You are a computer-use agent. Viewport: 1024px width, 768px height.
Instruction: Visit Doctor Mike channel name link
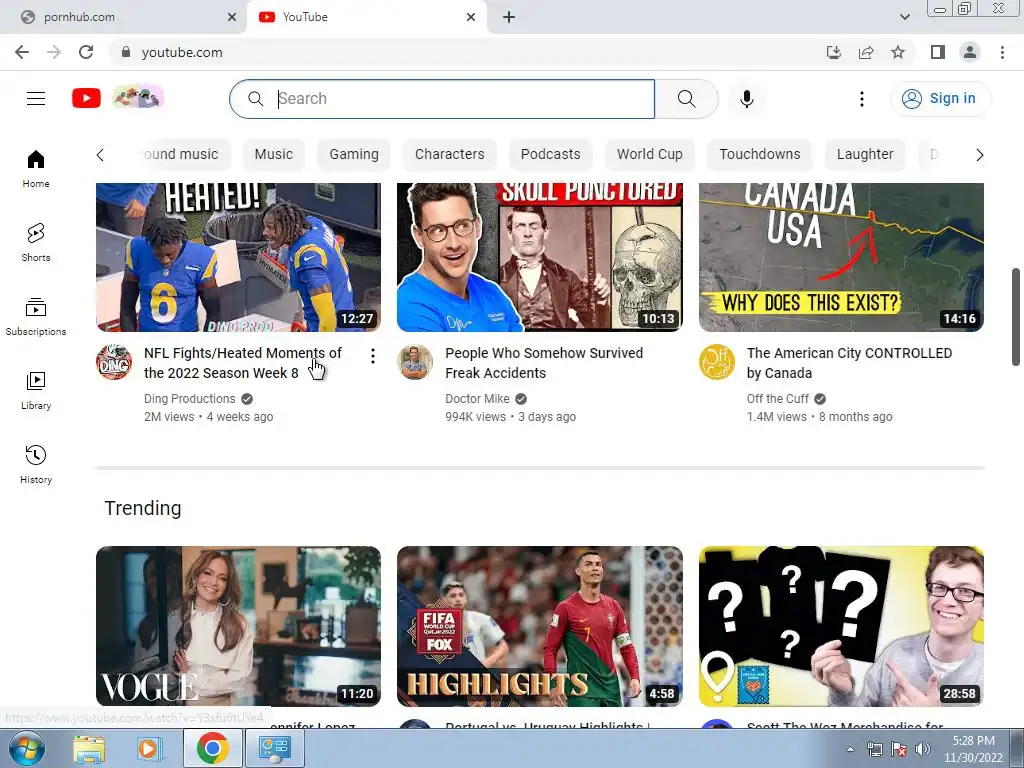pos(477,398)
